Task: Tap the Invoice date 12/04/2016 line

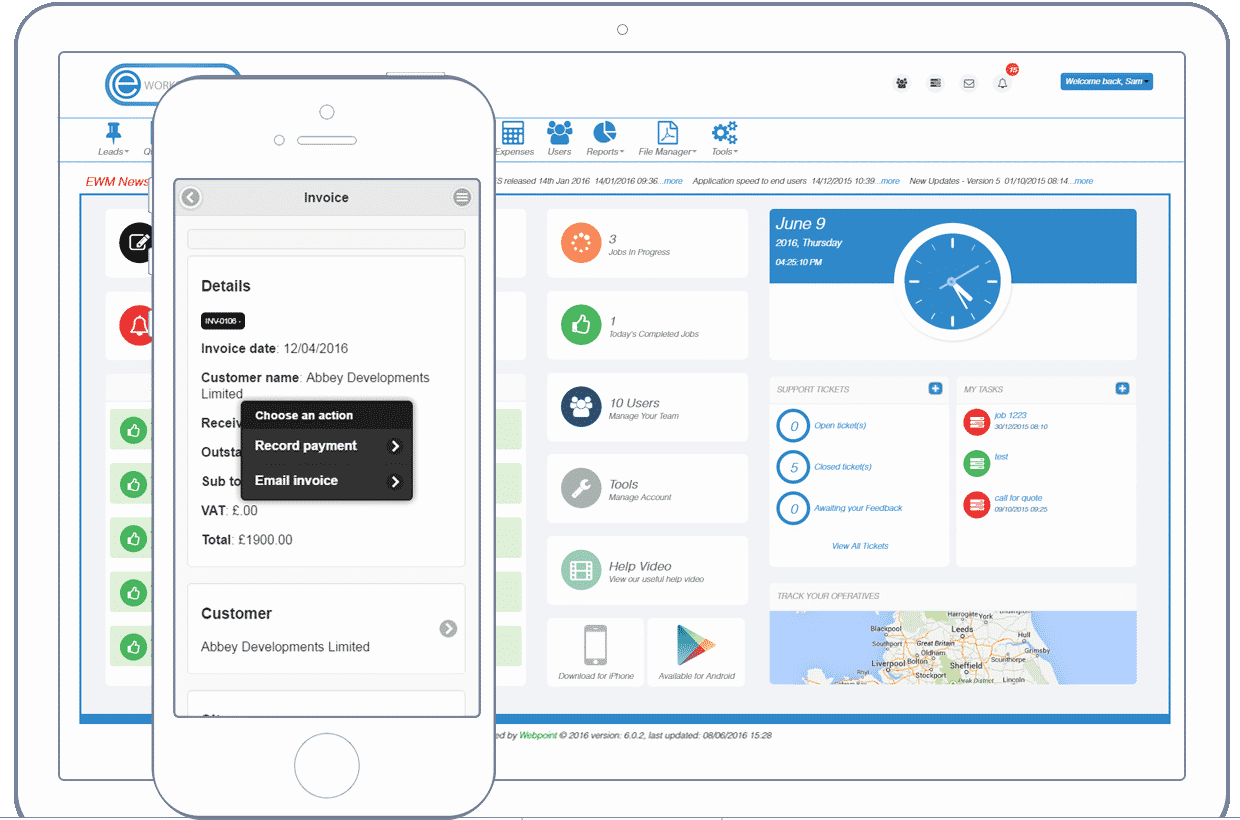Action: pos(275,349)
